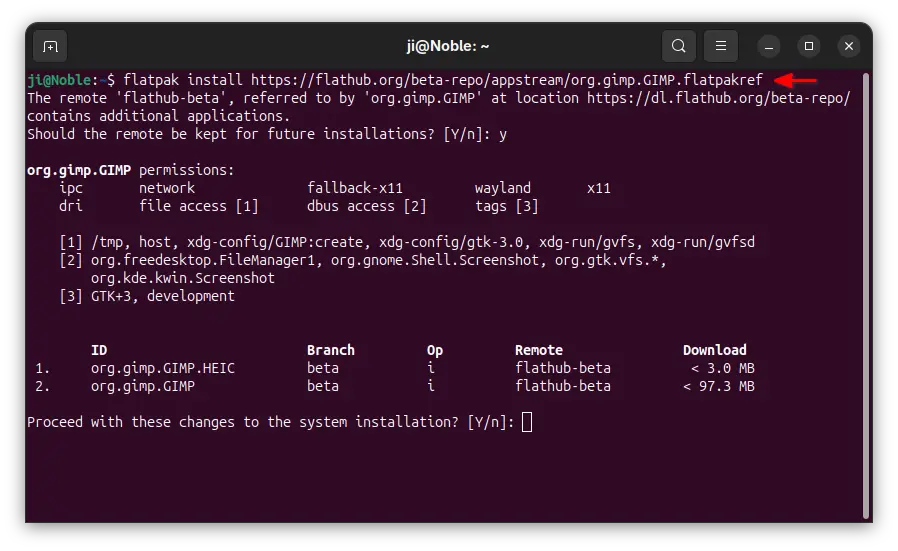898x551 pixels.
Task: Open the hamburger main menu
Action: point(720,46)
